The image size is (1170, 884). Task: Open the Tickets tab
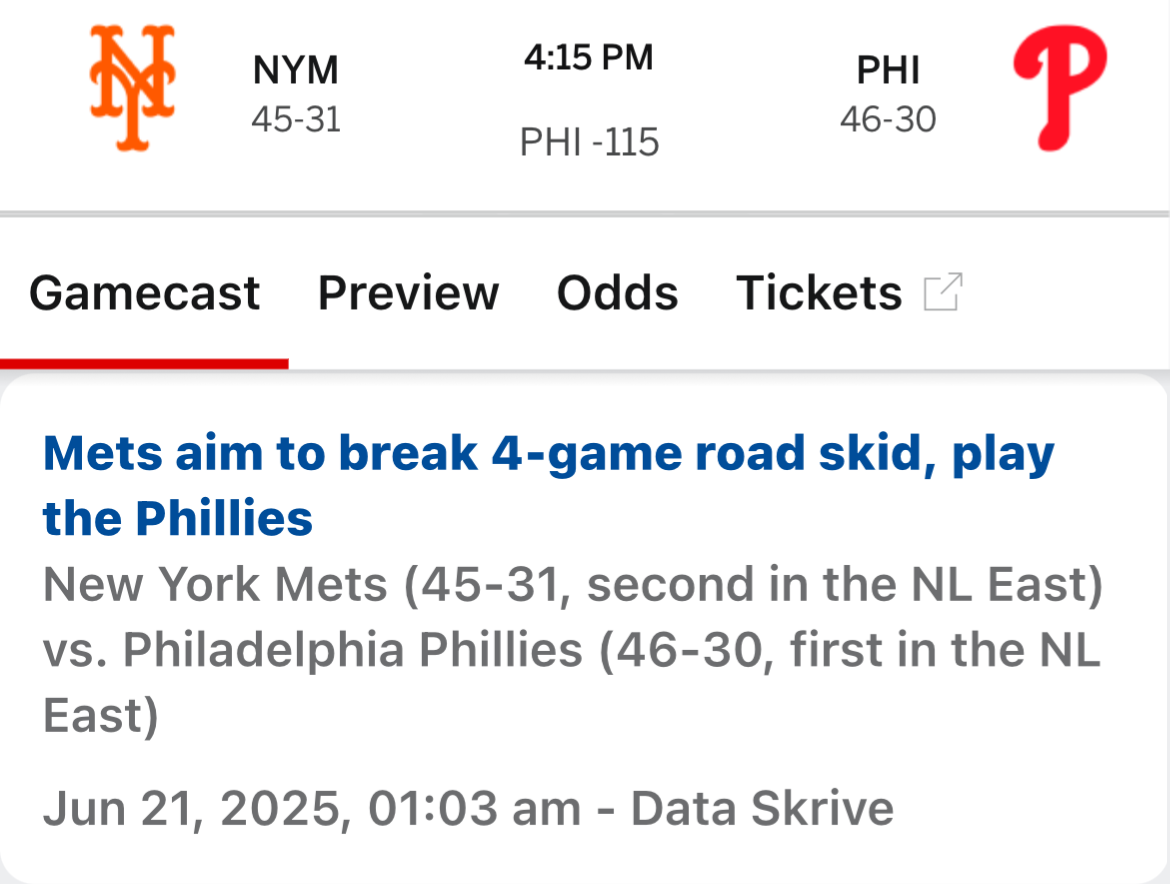(818, 293)
